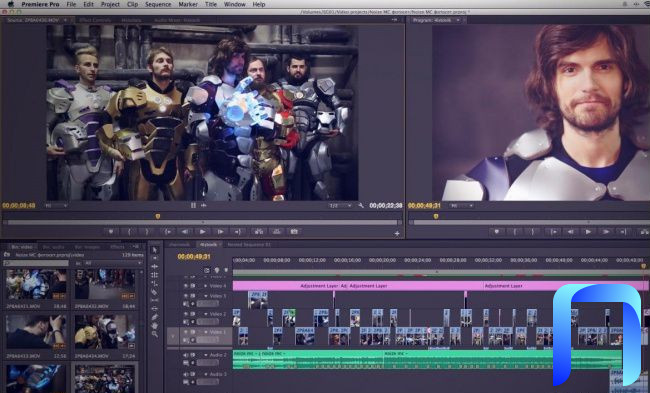Select the Selection arrow tool
This screenshot has width=650, height=393.
click(155, 250)
